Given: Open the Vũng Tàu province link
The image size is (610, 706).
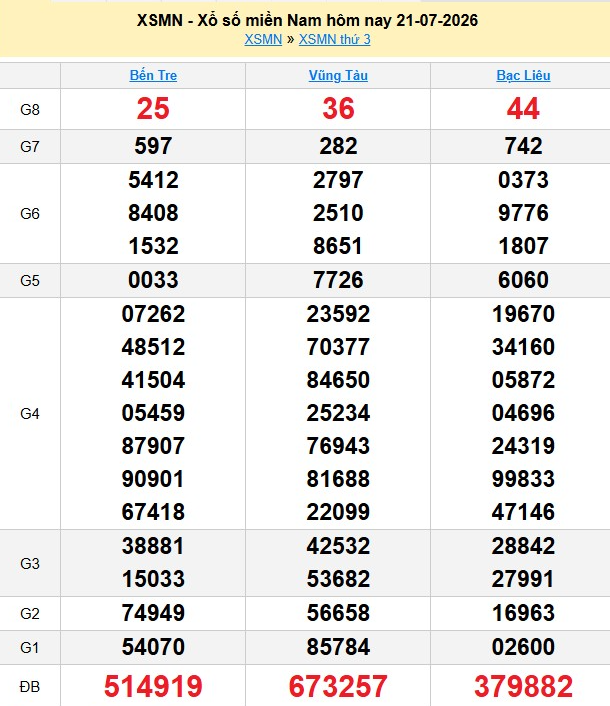Looking at the screenshot, I should (338, 75).
